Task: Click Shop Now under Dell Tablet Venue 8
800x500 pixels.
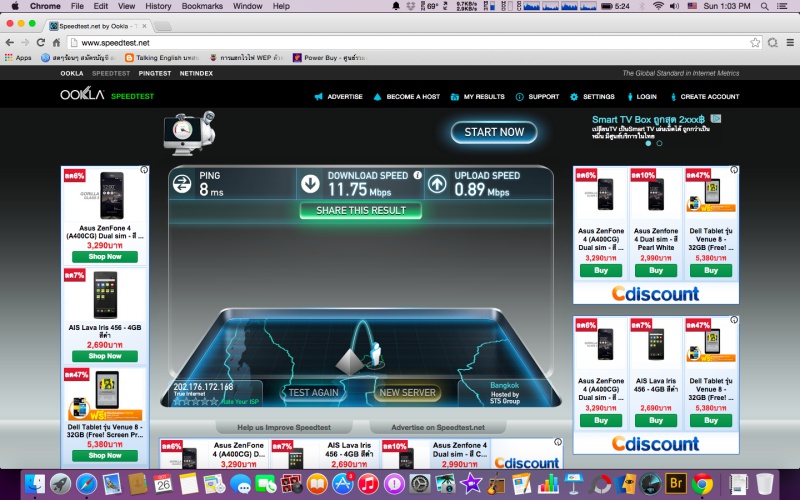Action: (105, 456)
